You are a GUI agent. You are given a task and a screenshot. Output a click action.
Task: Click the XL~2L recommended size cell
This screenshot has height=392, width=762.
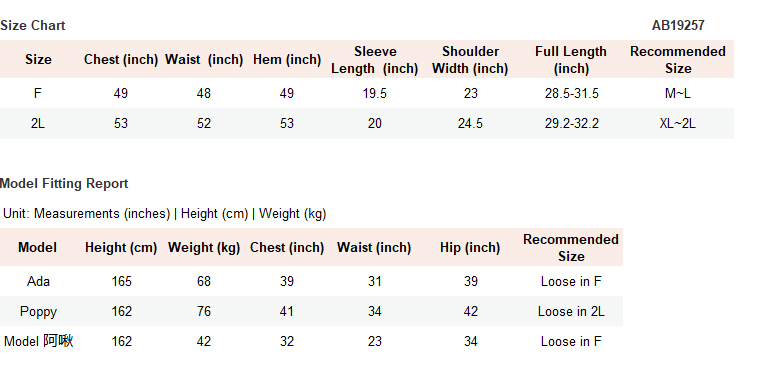click(x=678, y=123)
